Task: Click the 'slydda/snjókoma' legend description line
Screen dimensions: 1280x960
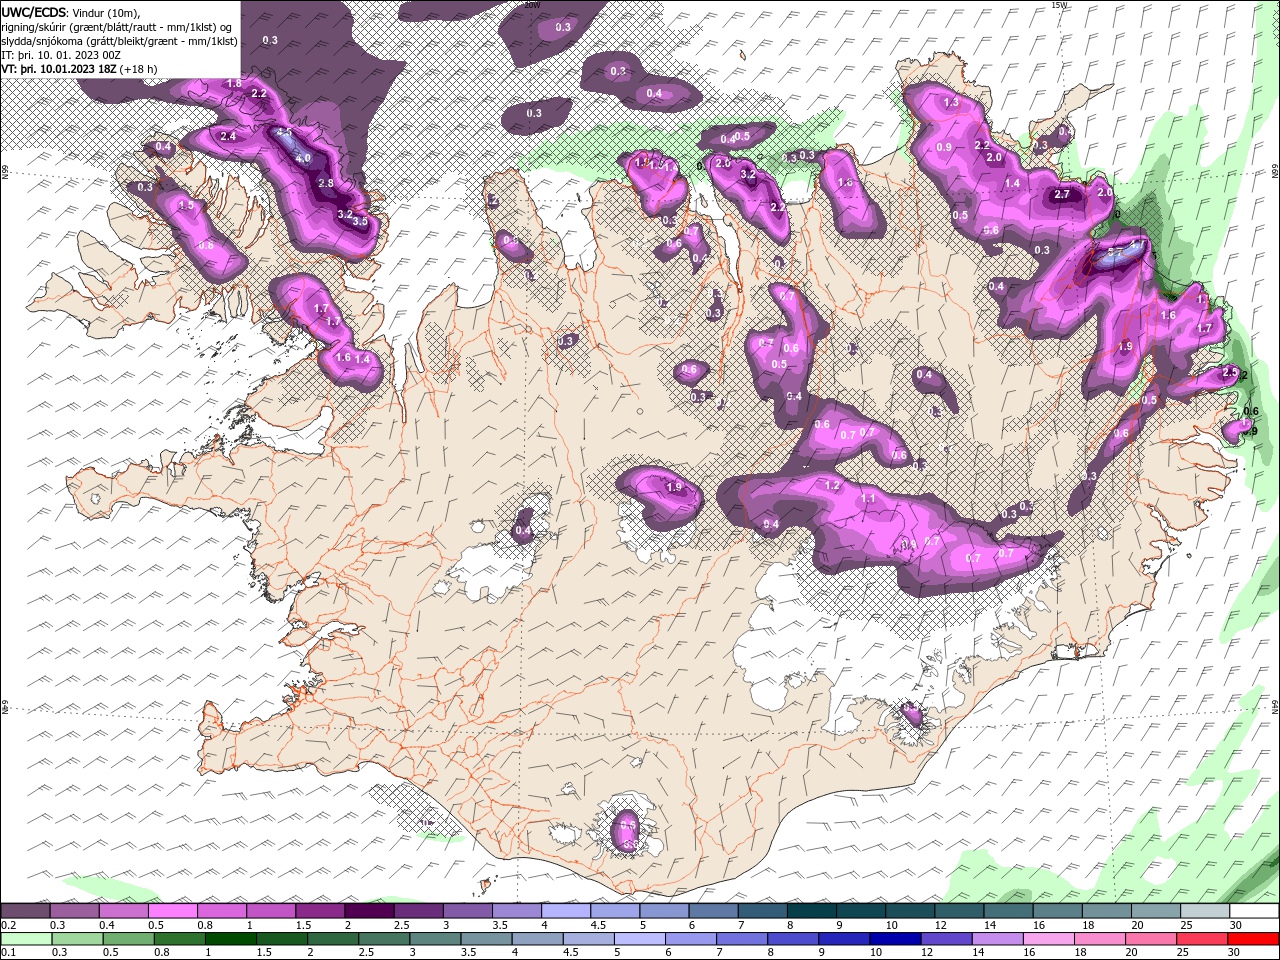Action: pyautogui.click(x=119, y=41)
